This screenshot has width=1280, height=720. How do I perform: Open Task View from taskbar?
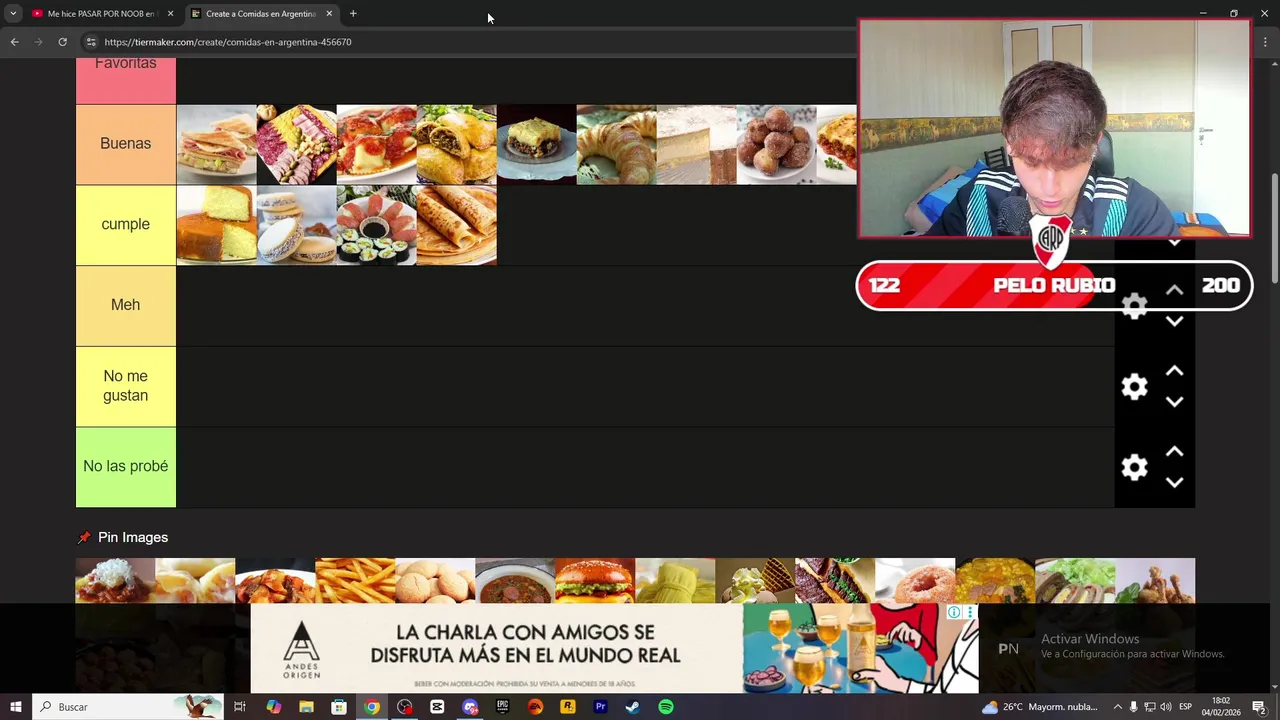[x=240, y=707]
